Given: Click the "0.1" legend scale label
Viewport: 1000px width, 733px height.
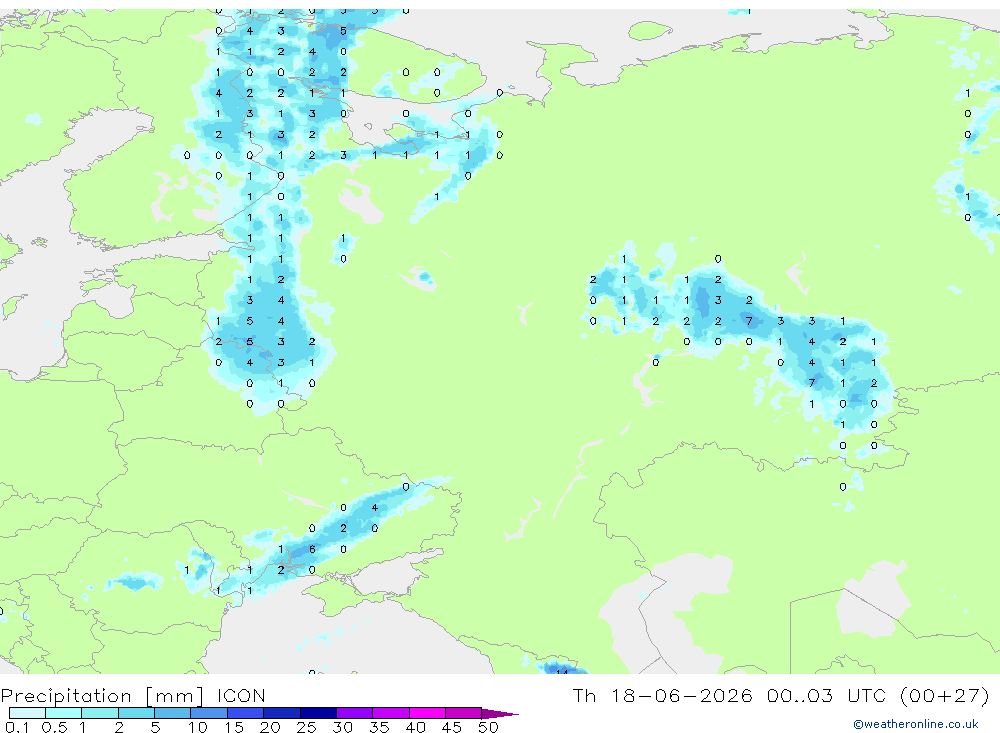Looking at the screenshot, I should click(x=17, y=727).
